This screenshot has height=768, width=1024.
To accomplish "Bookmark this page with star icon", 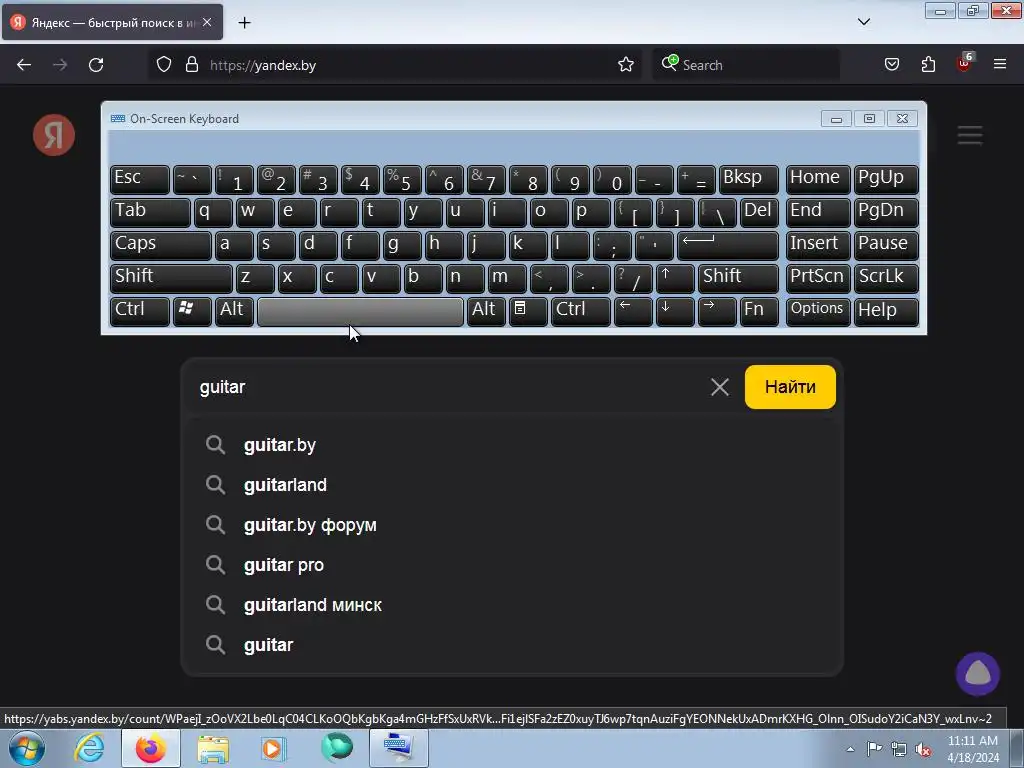I will 626,65.
